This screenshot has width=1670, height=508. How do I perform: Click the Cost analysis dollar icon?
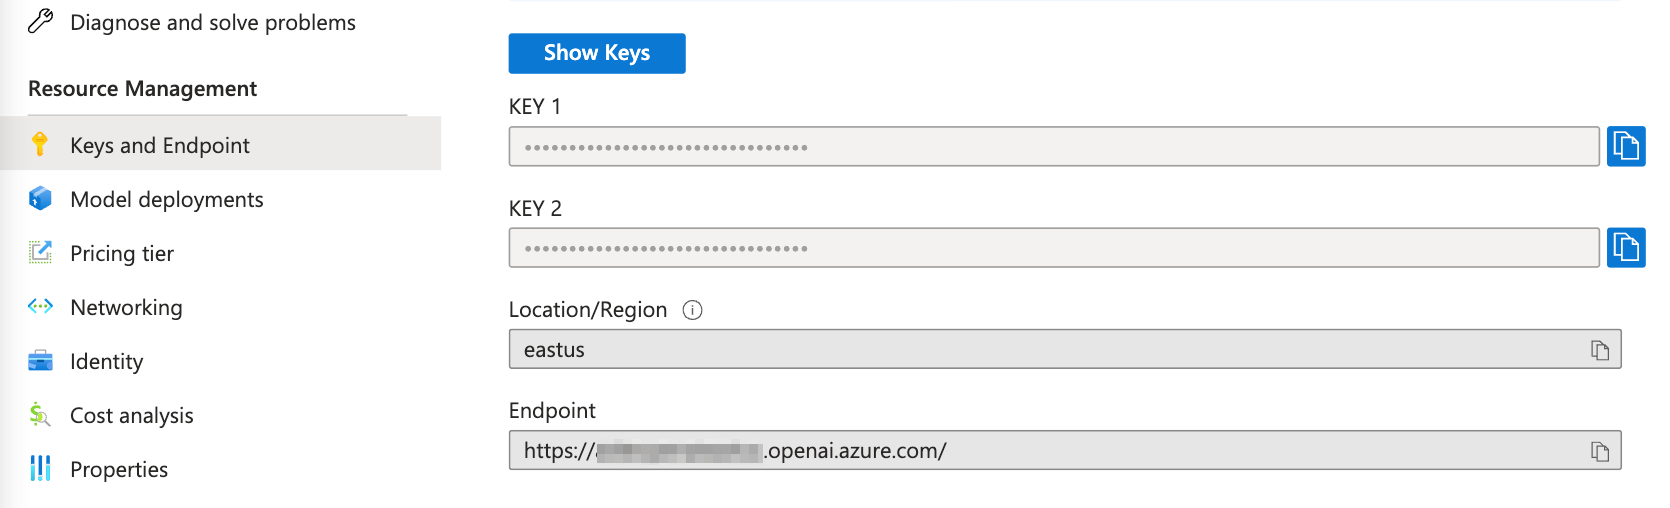(x=40, y=415)
